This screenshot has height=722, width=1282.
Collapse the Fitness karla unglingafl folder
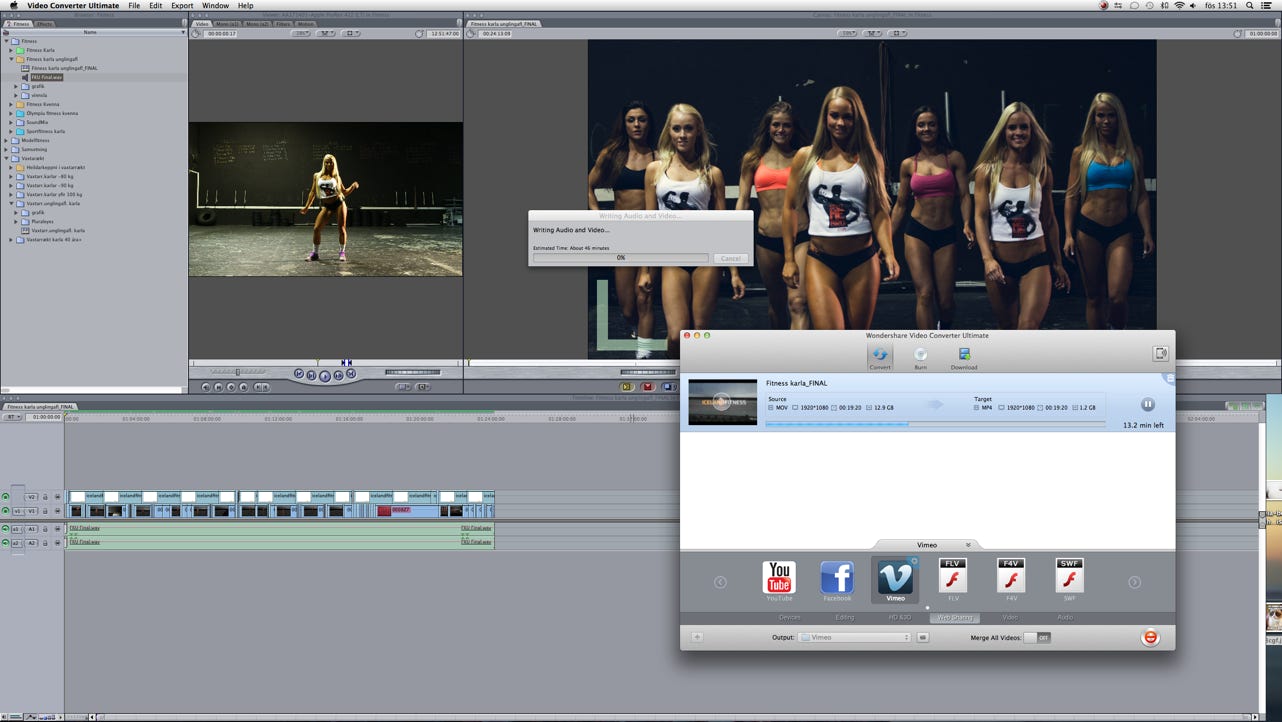12,59
